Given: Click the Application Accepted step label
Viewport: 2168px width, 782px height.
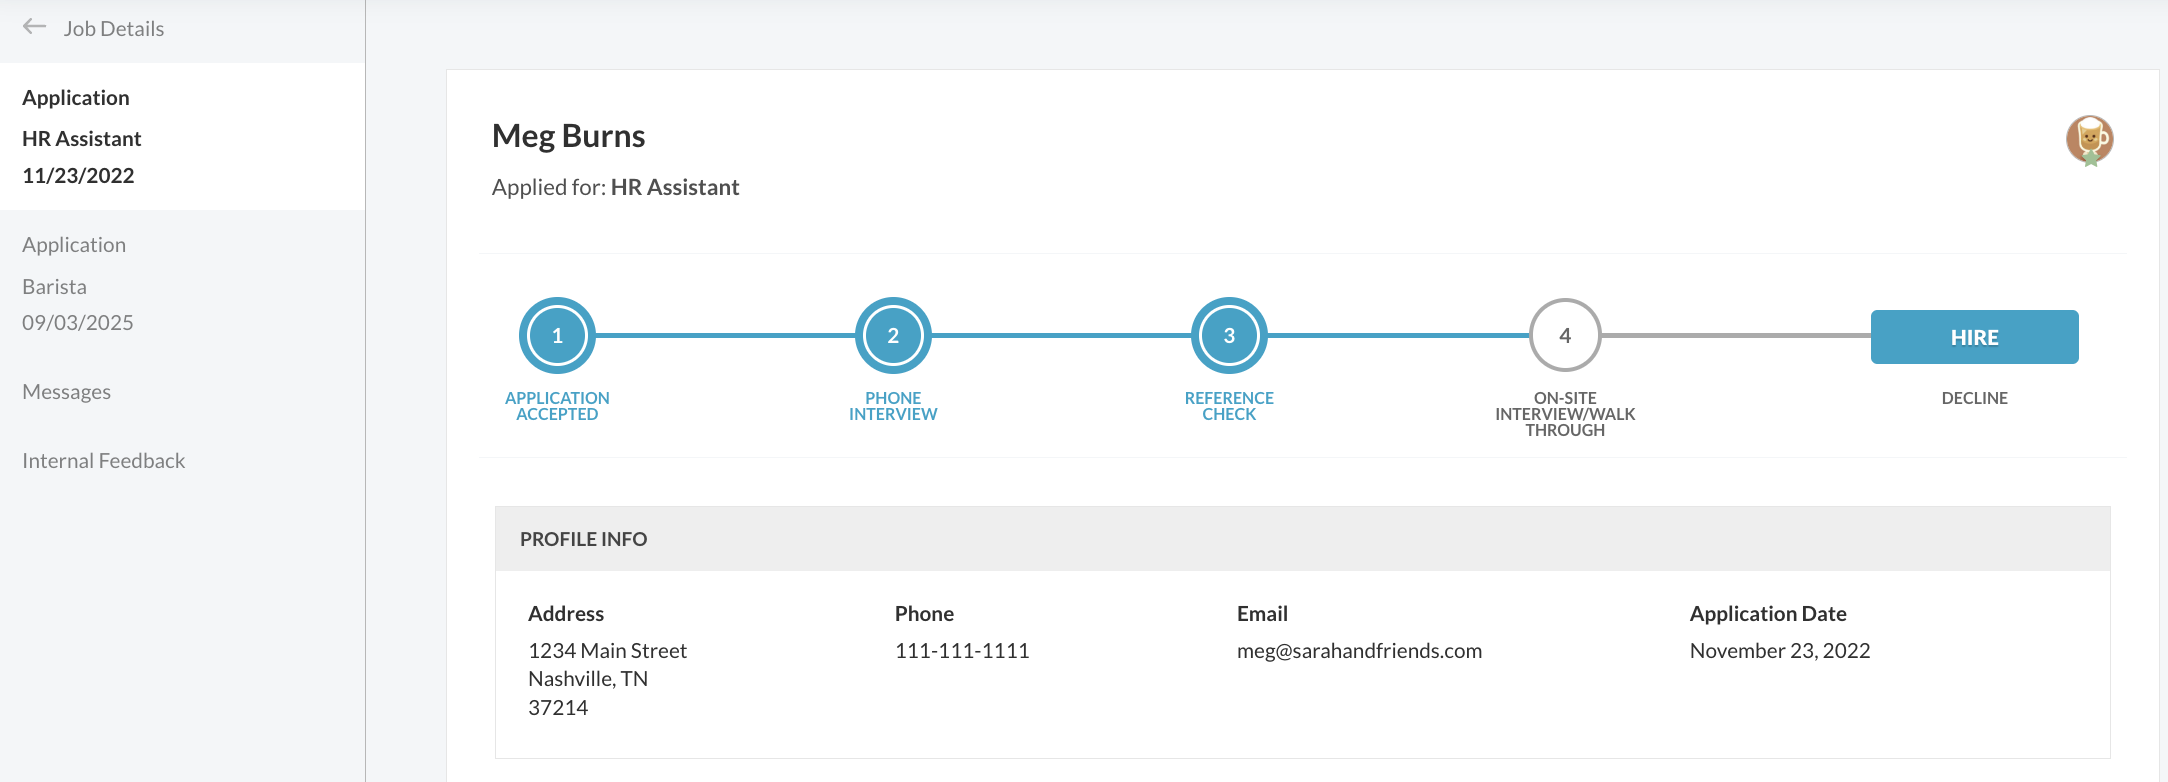Looking at the screenshot, I should pyautogui.click(x=557, y=406).
